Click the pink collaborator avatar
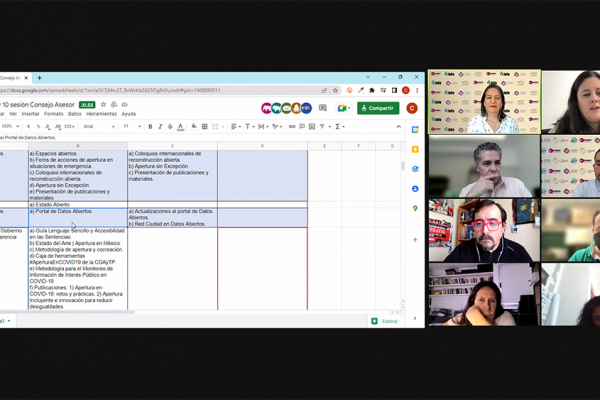 tap(267, 108)
